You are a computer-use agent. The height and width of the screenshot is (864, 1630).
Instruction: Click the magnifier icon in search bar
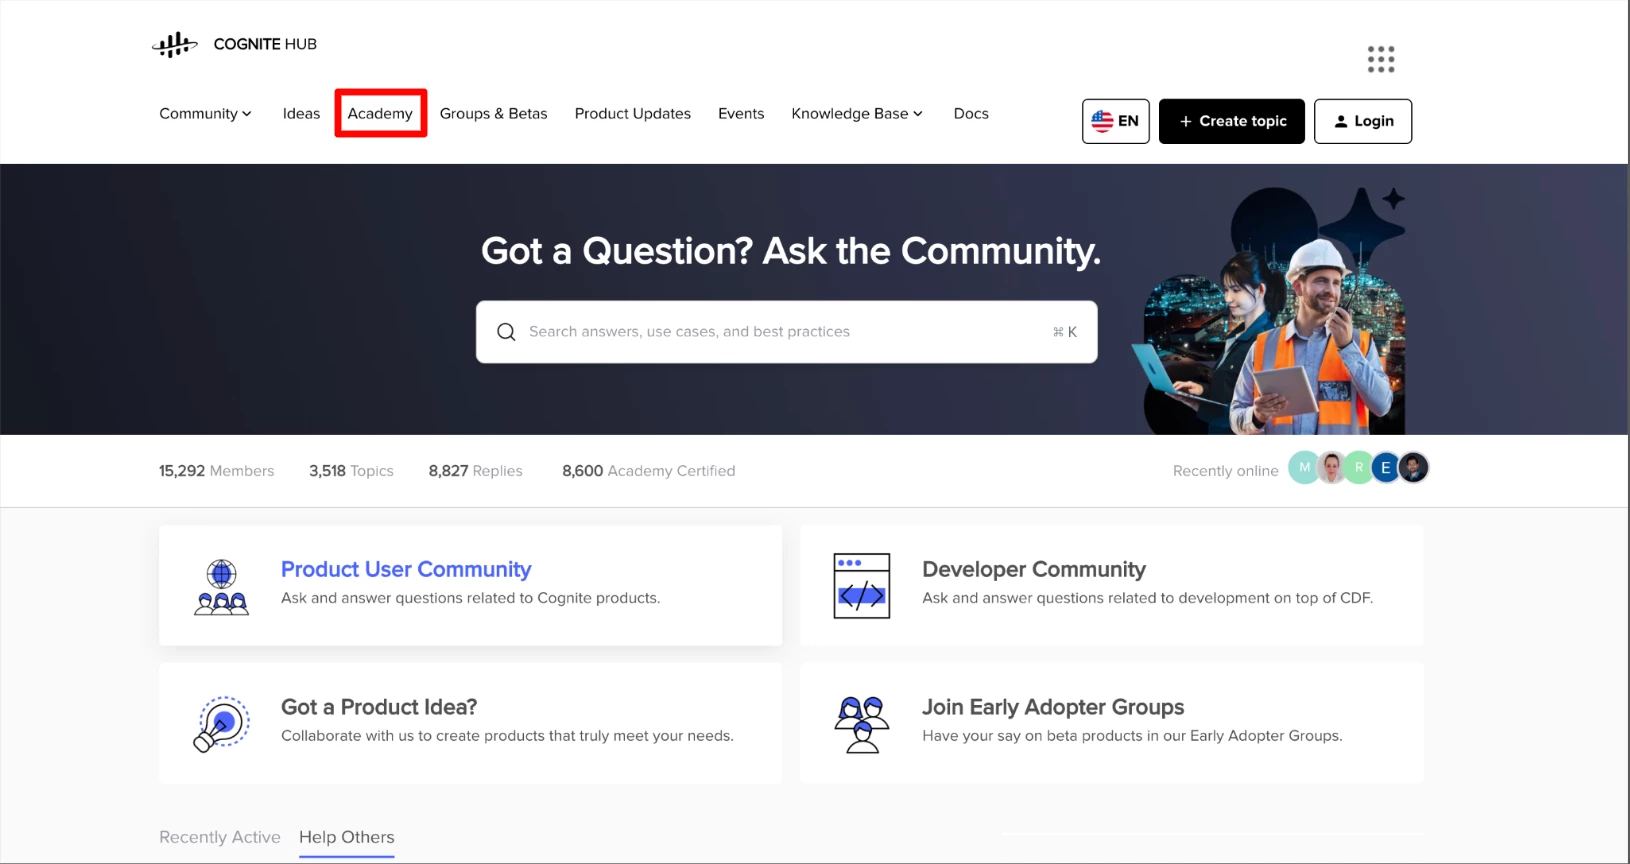[506, 332]
